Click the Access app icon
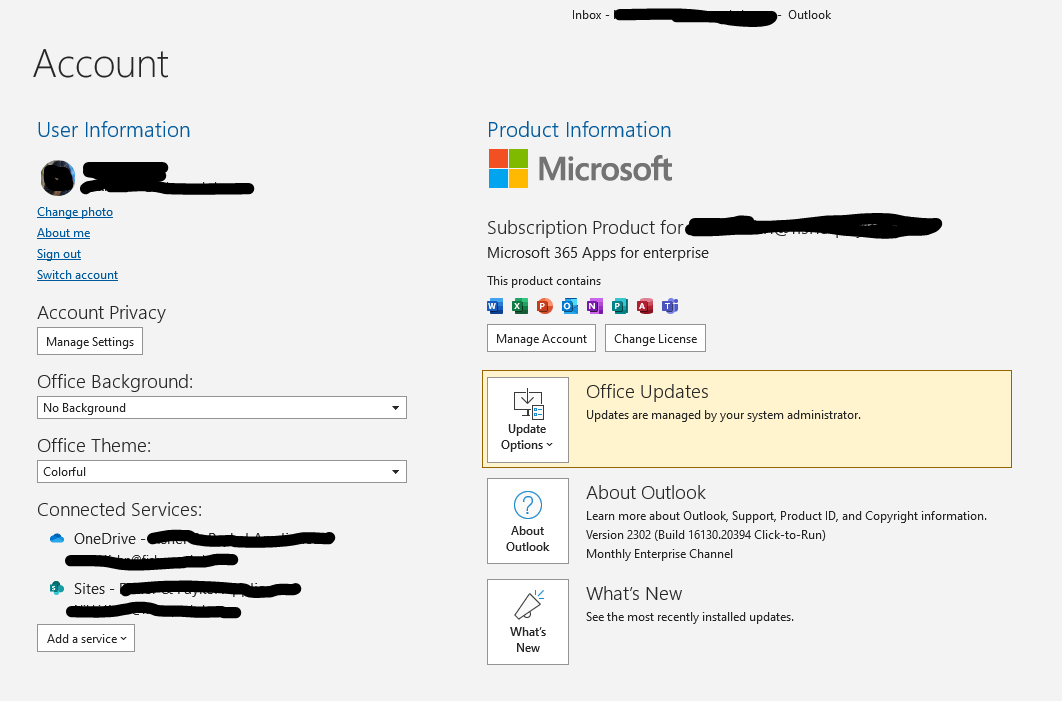This screenshot has width=1062, height=701. pyautogui.click(x=645, y=306)
